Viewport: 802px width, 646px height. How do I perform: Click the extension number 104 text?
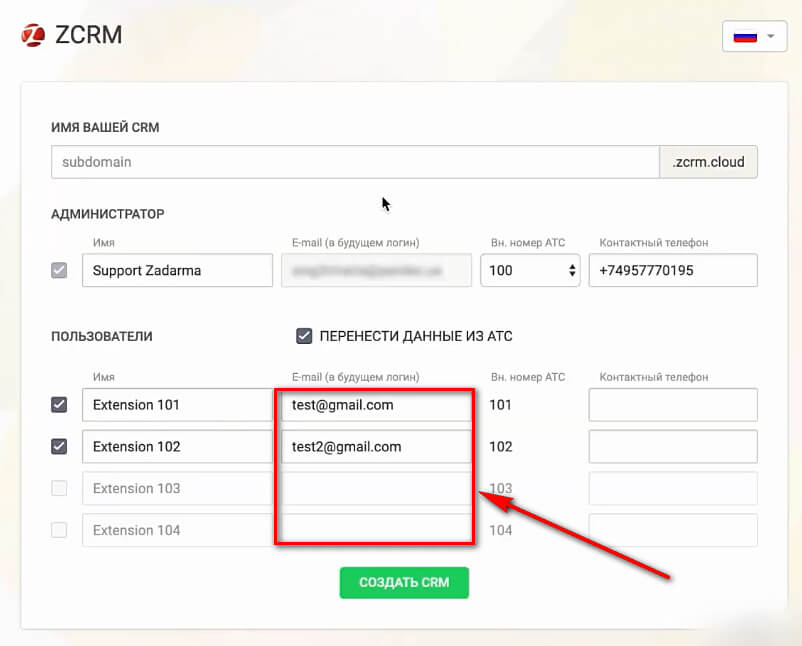(x=500, y=530)
